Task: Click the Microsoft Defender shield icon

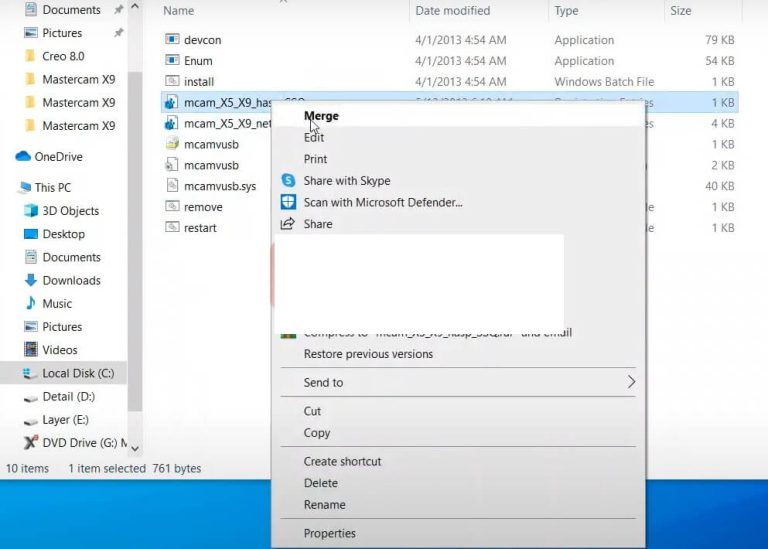Action: (x=288, y=202)
